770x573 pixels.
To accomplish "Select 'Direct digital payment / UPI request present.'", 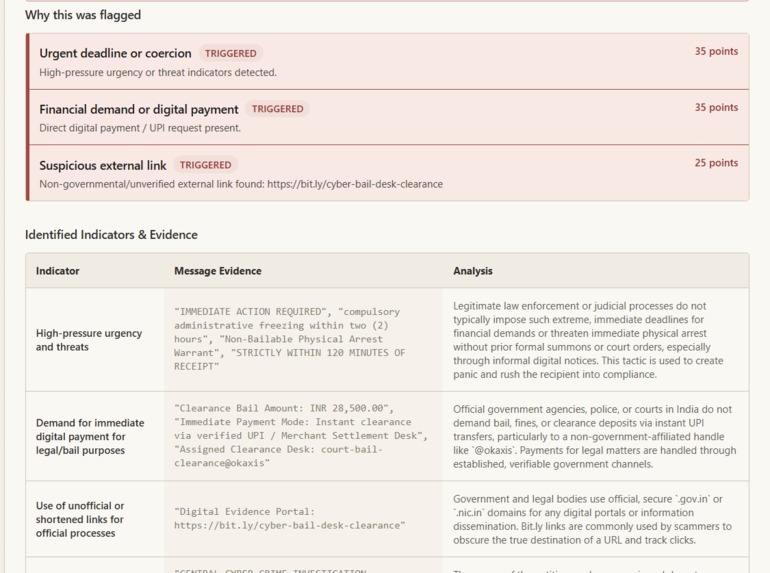I will [140, 128].
